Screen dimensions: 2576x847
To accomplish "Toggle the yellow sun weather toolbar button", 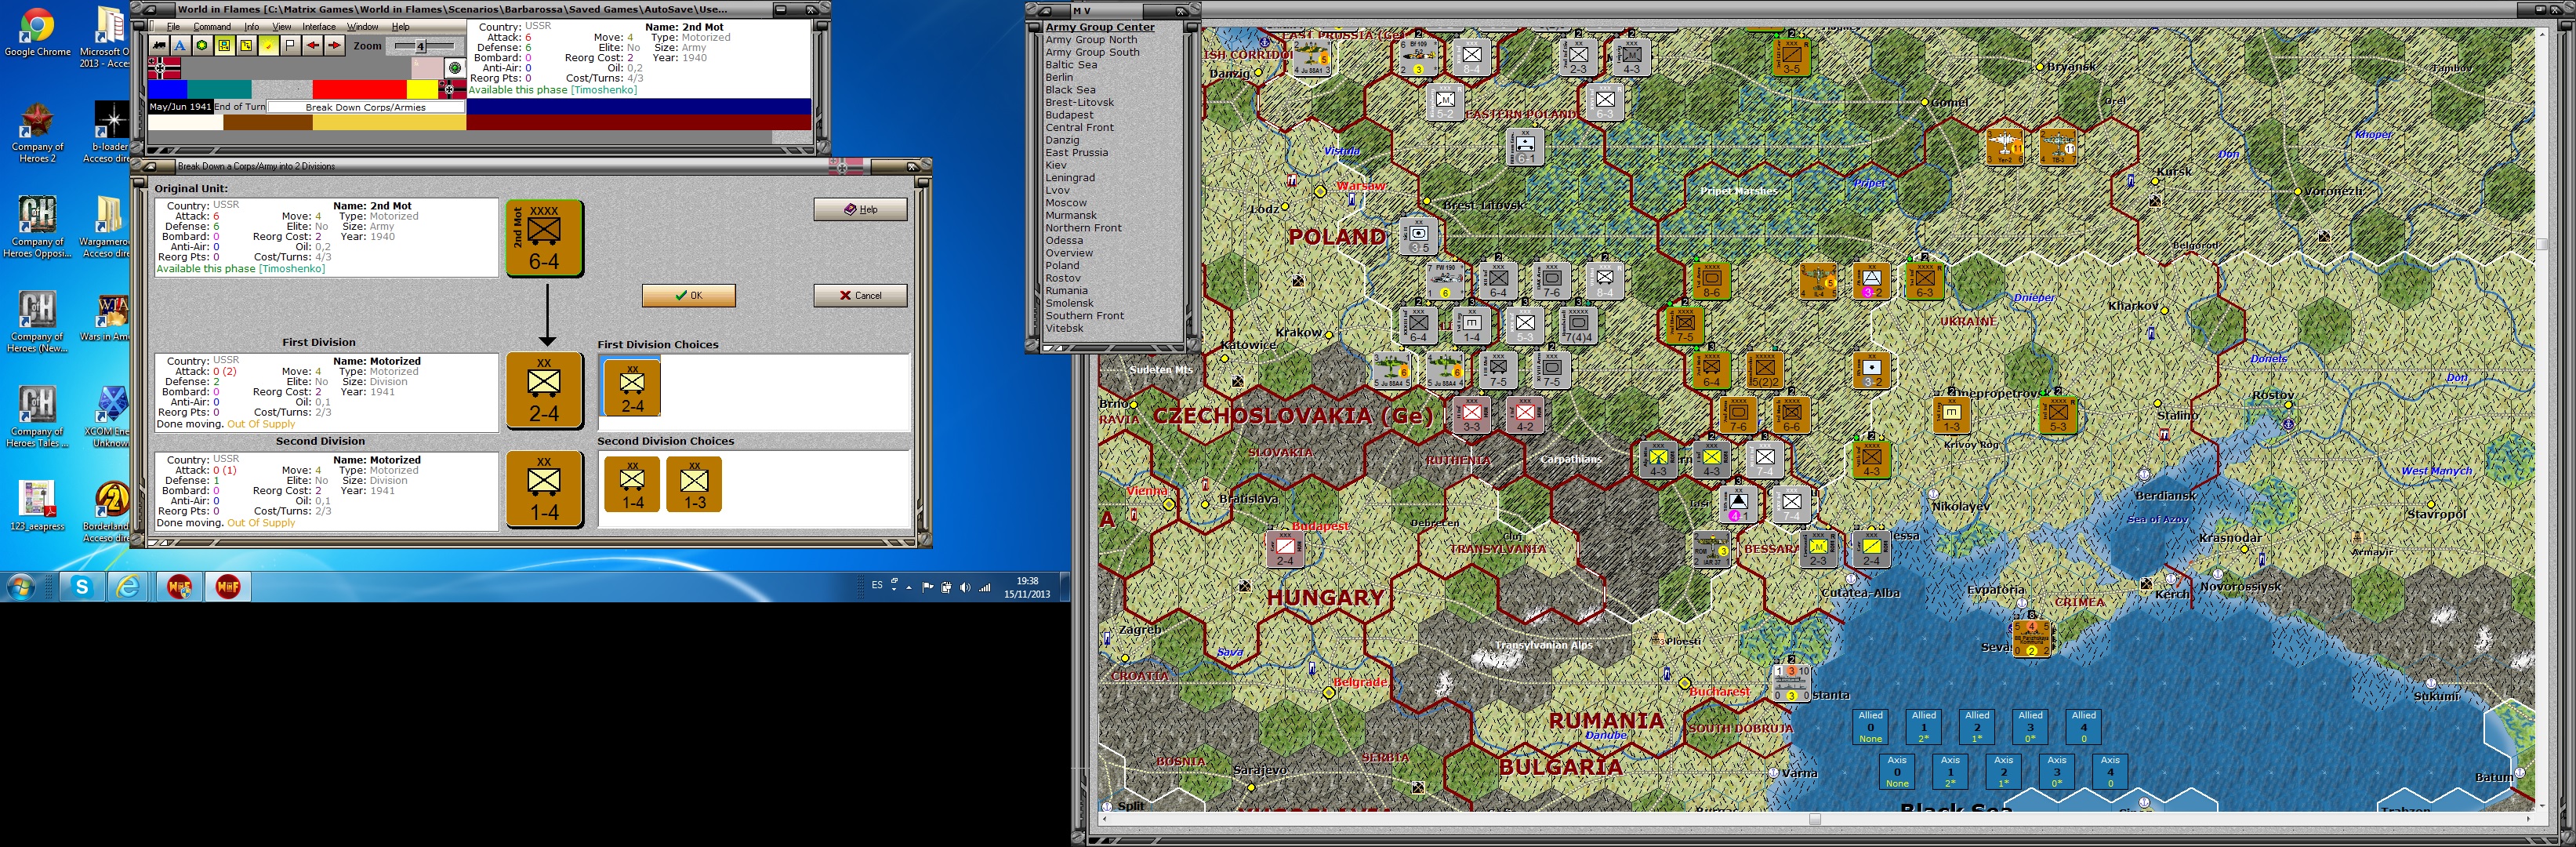I will click(x=268, y=46).
